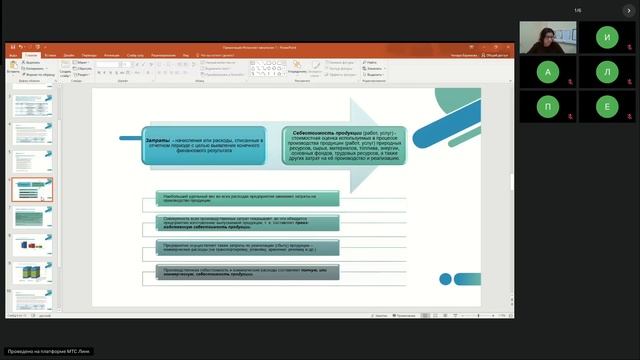
Task: Open Quick Styles (Экспресс-стили) gallery
Action: click(x=316, y=68)
